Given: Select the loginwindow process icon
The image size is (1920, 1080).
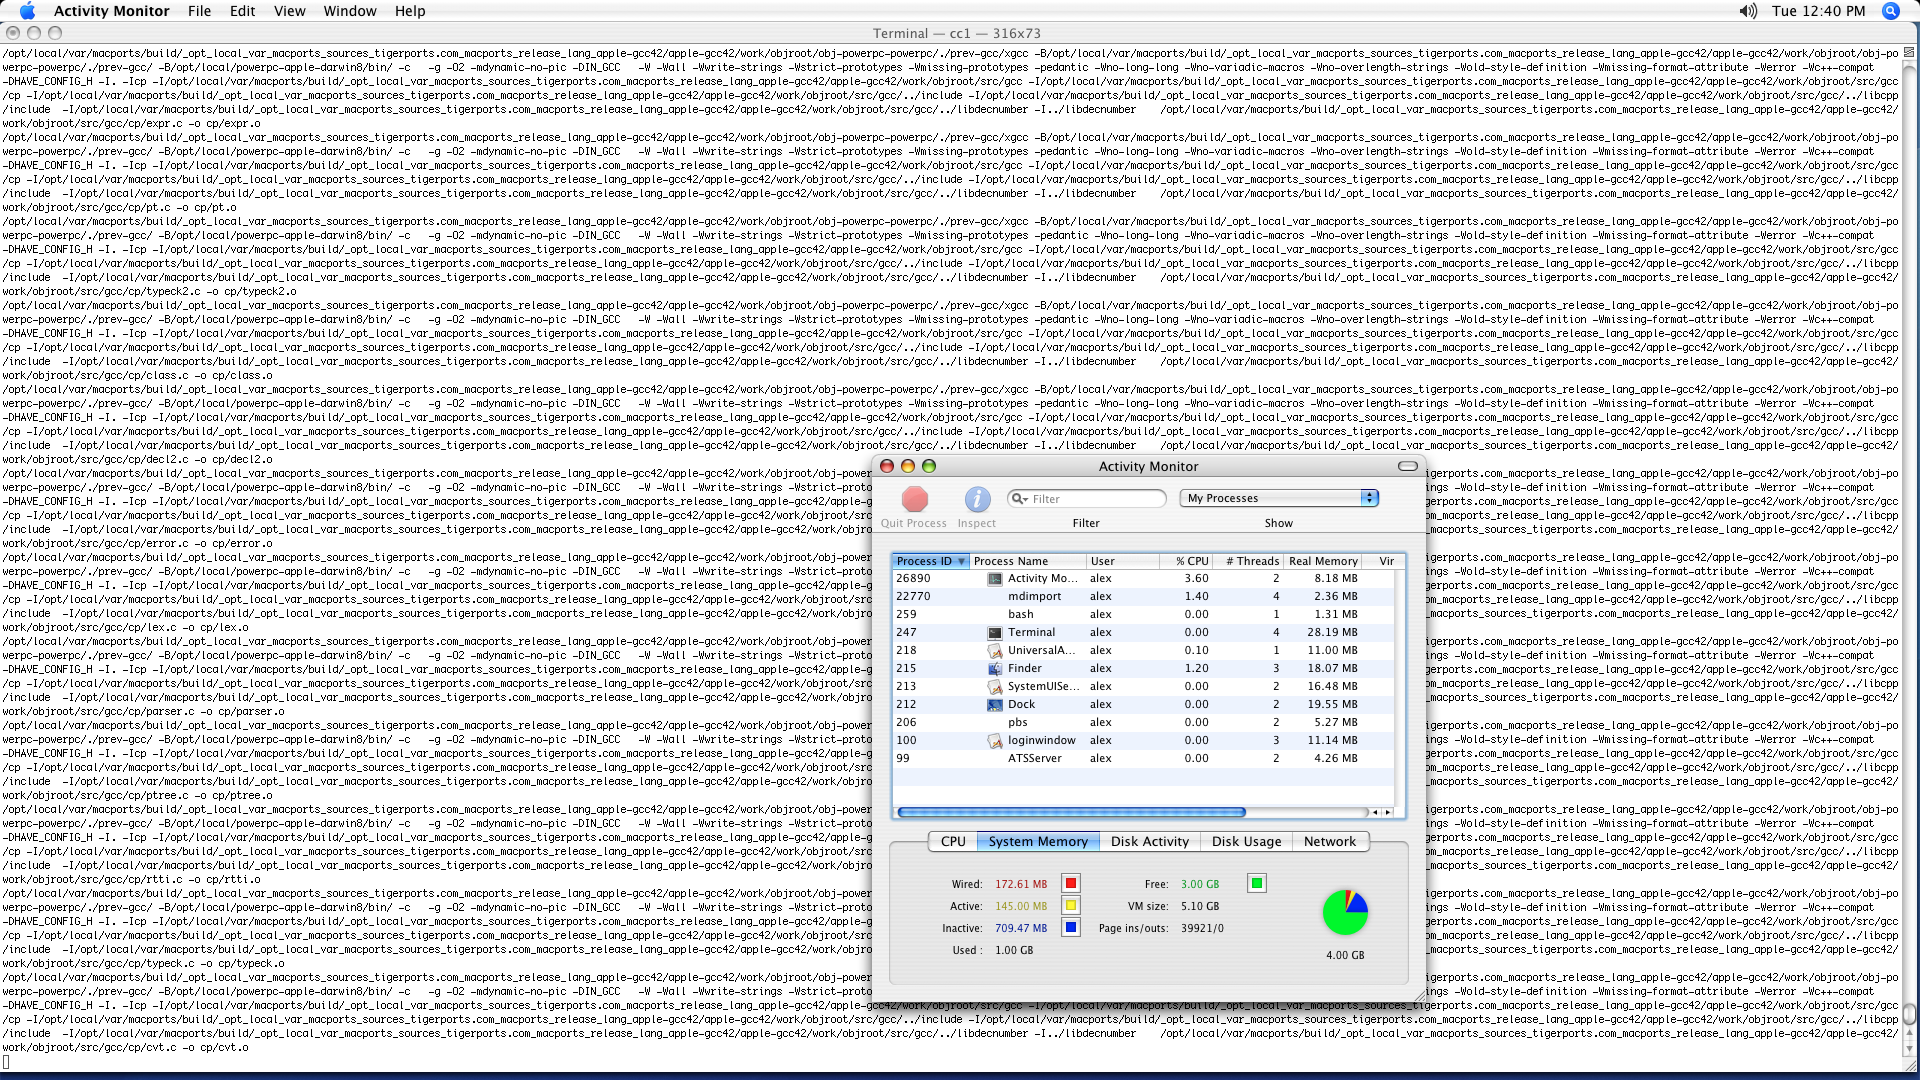Looking at the screenshot, I should click(995, 741).
